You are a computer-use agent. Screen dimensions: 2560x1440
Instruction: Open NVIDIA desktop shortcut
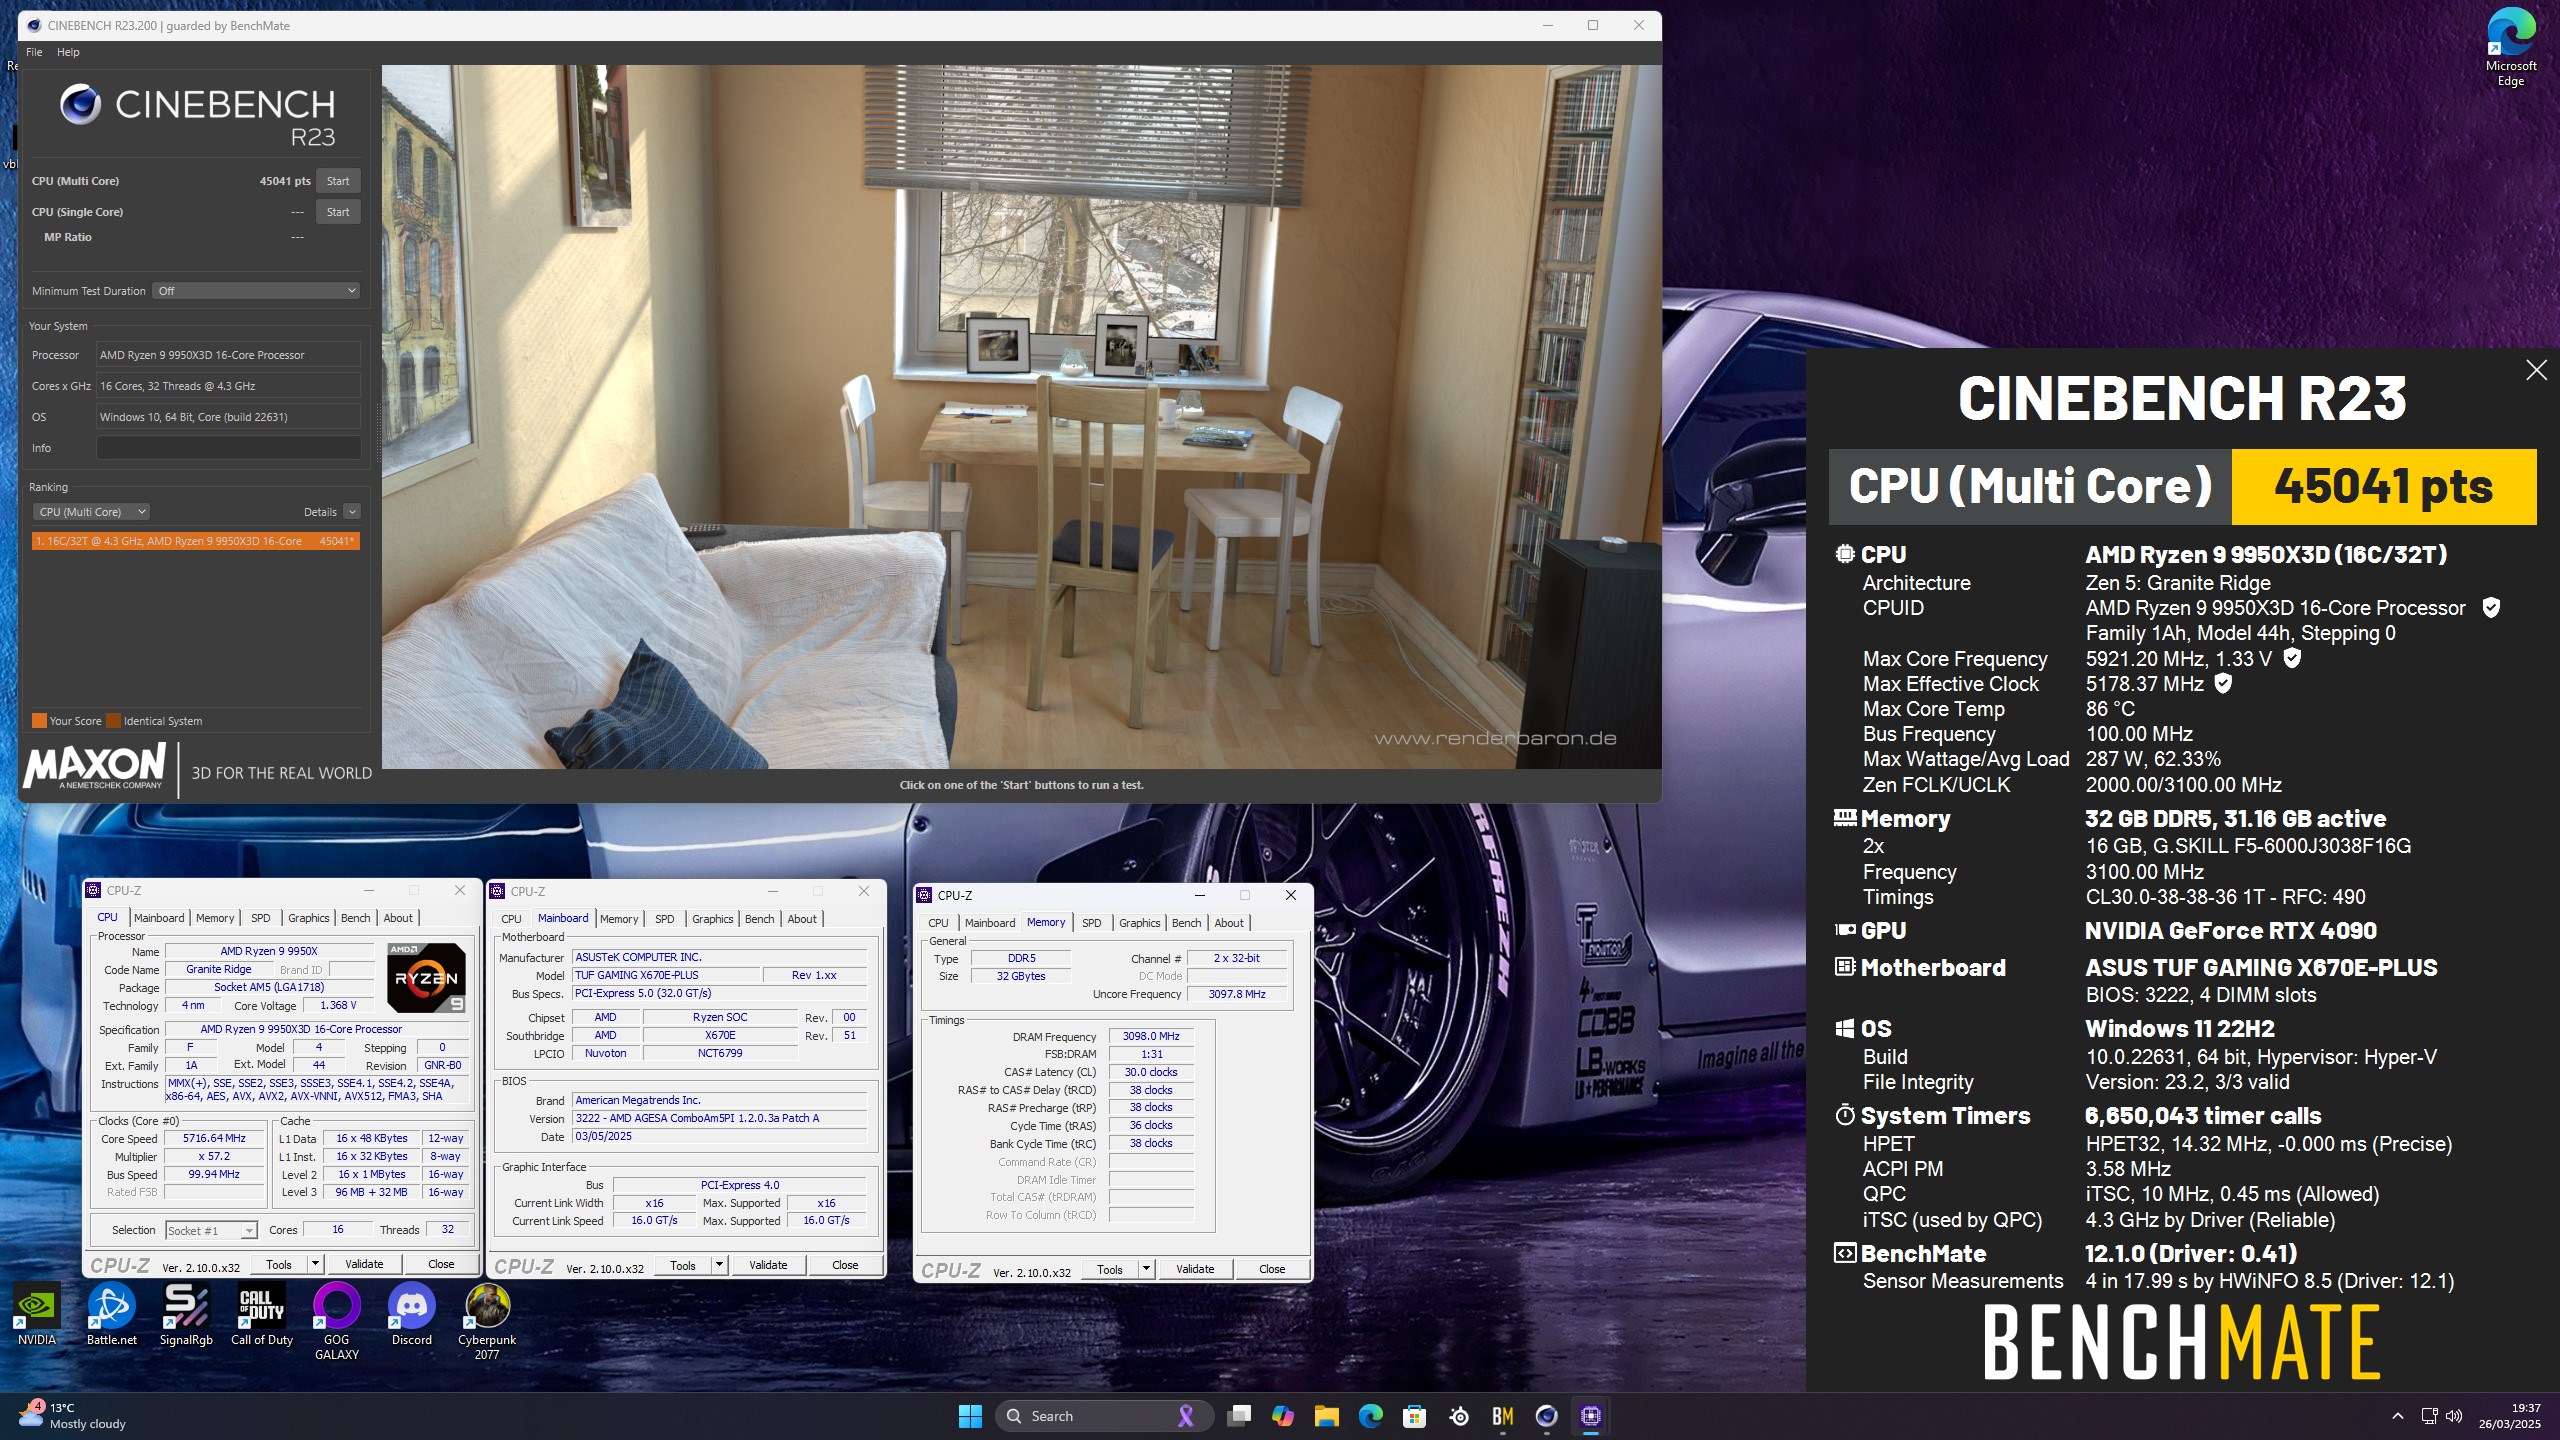(x=37, y=1315)
